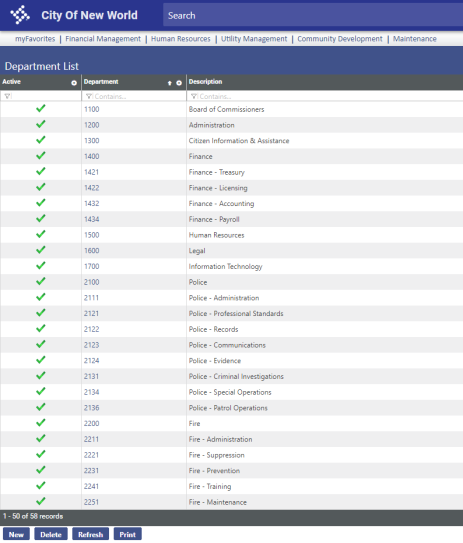Viewport: 463px width, 543px height.
Task: Toggle the active checkmark for department 2200 Fire
Action: pos(41,423)
